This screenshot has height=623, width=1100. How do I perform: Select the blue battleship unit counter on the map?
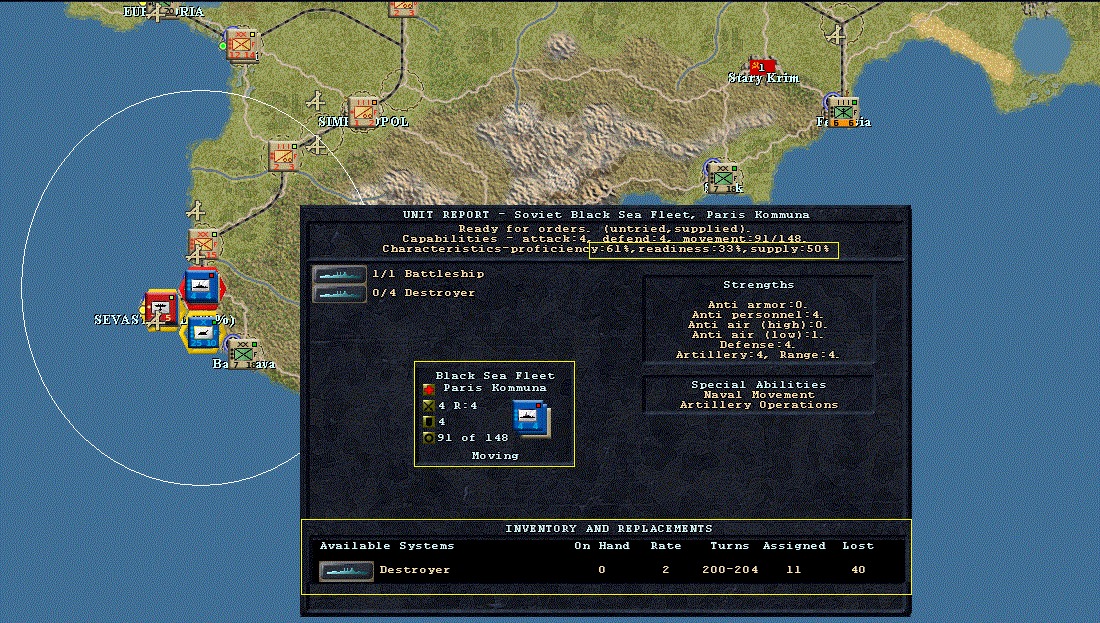pyautogui.click(x=201, y=288)
